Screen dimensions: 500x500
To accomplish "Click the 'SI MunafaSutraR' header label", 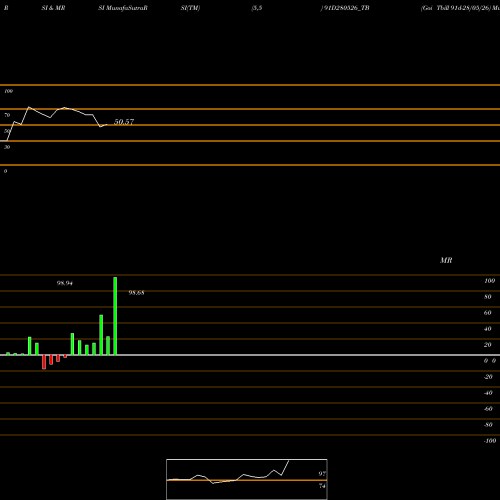I will tap(123, 8).
